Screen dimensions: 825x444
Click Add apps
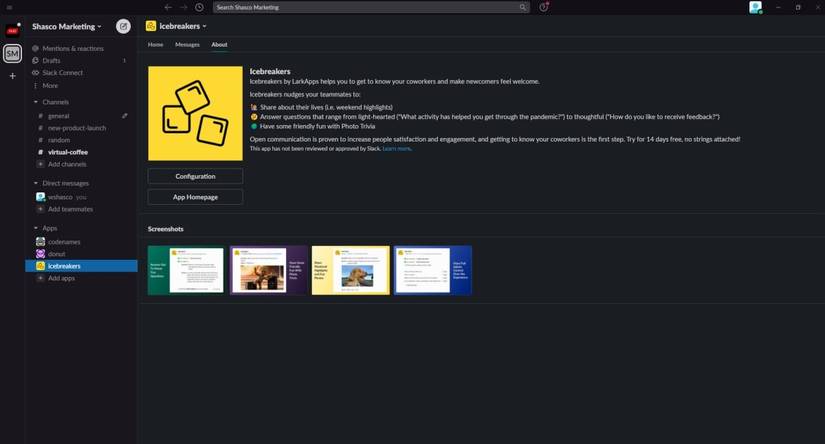pyautogui.click(x=61, y=278)
